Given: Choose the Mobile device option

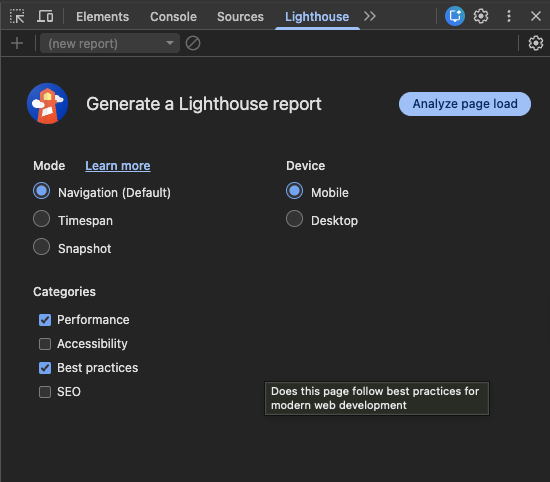Looking at the screenshot, I should (x=295, y=191).
